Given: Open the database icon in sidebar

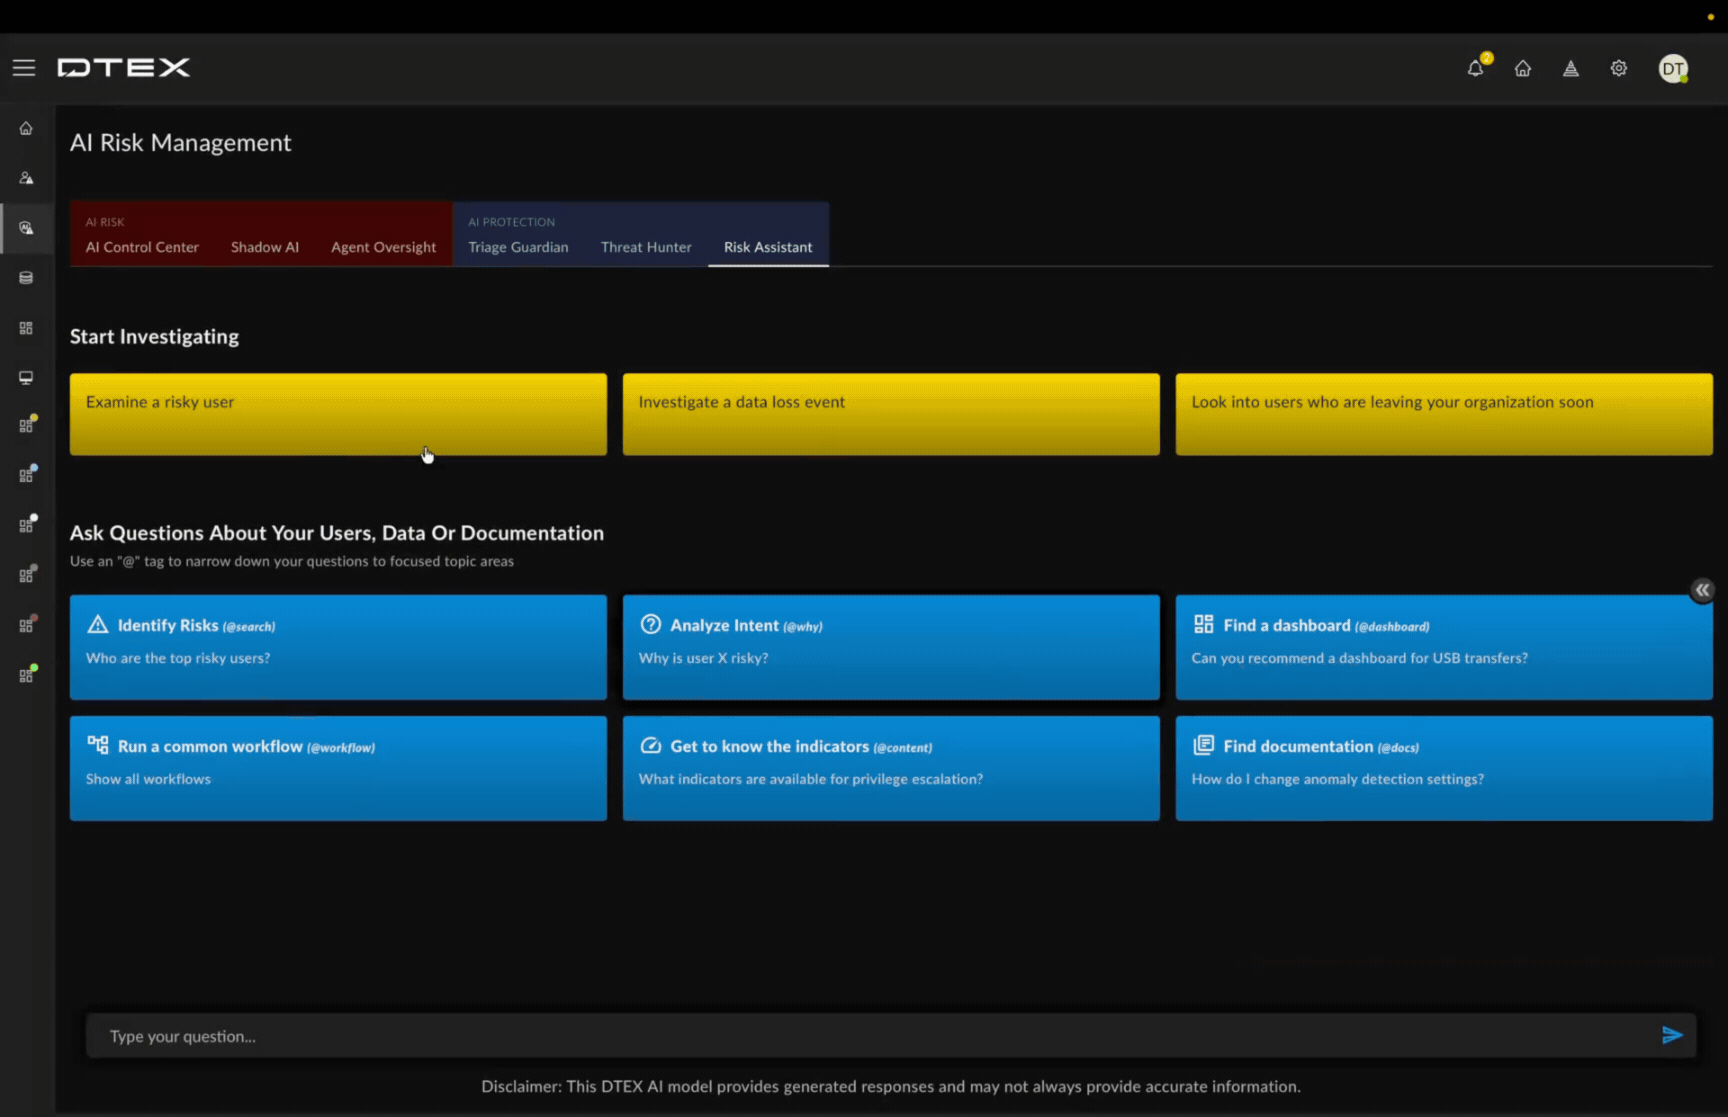Looking at the screenshot, I should (26, 278).
